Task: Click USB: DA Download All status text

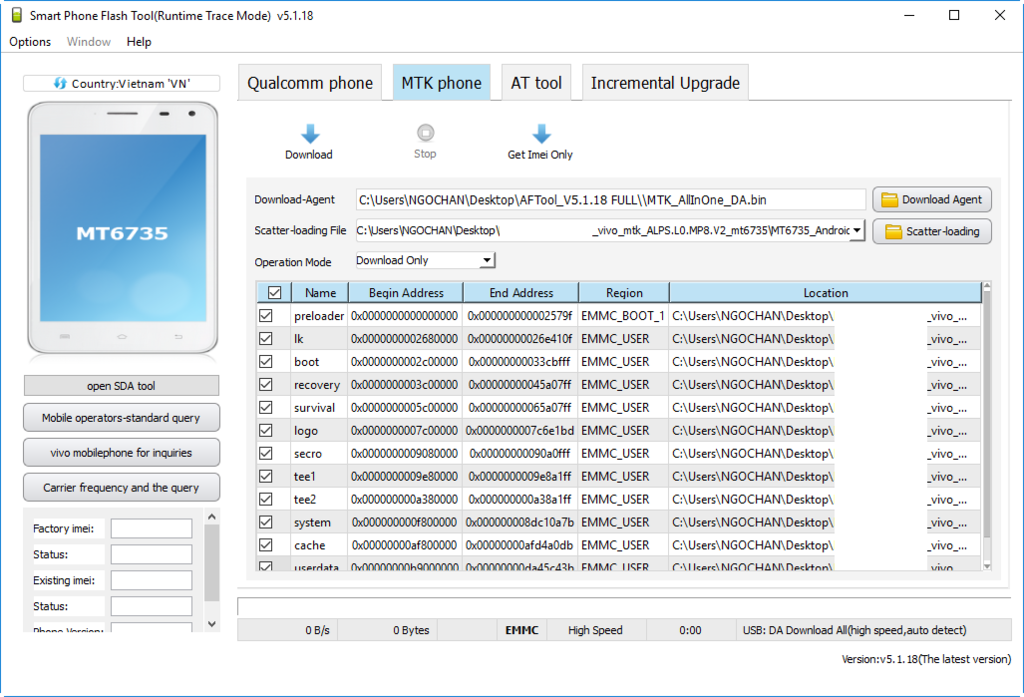Action: click(x=854, y=630)
